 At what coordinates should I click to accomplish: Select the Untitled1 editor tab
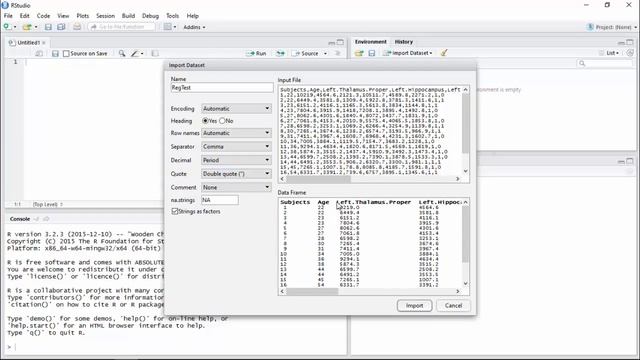pos(29,42)
